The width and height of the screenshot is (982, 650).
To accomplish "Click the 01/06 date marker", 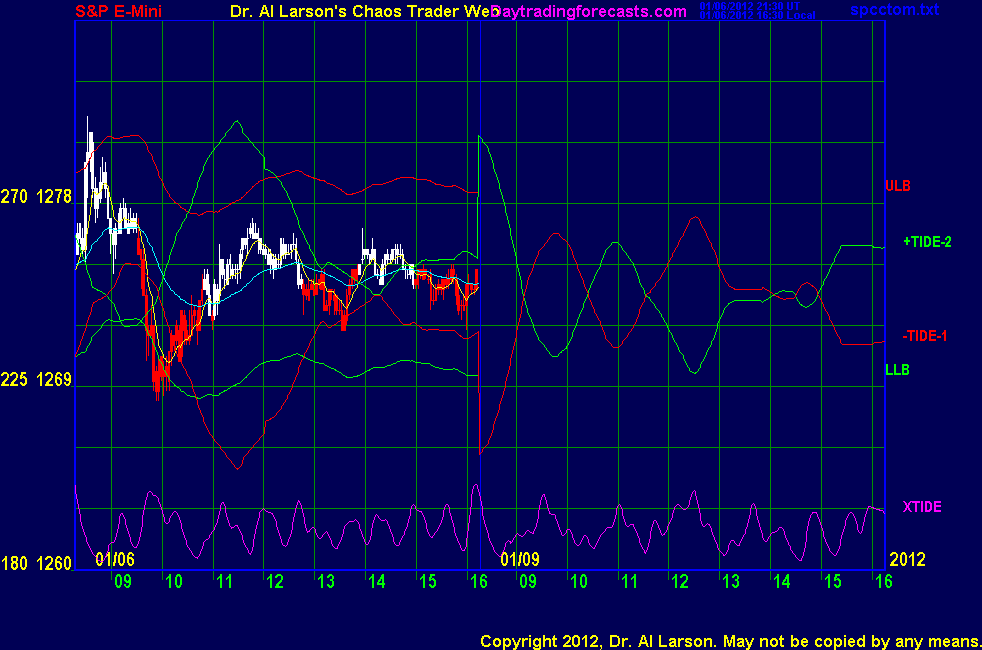I will pyautogui.click(x=115, y=558).
